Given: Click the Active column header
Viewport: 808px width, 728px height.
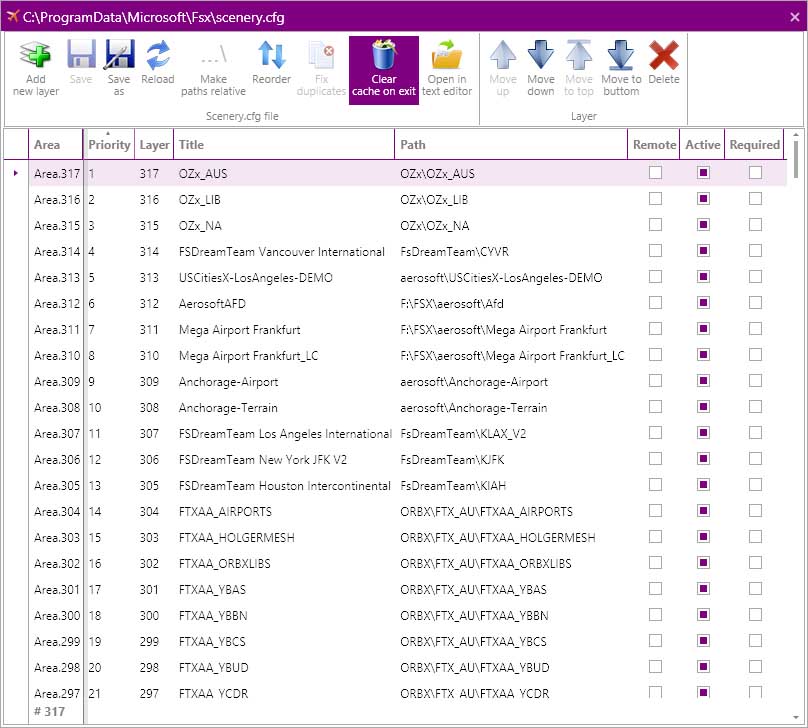Looking at the screenshot, I should [x=702, y=145].
